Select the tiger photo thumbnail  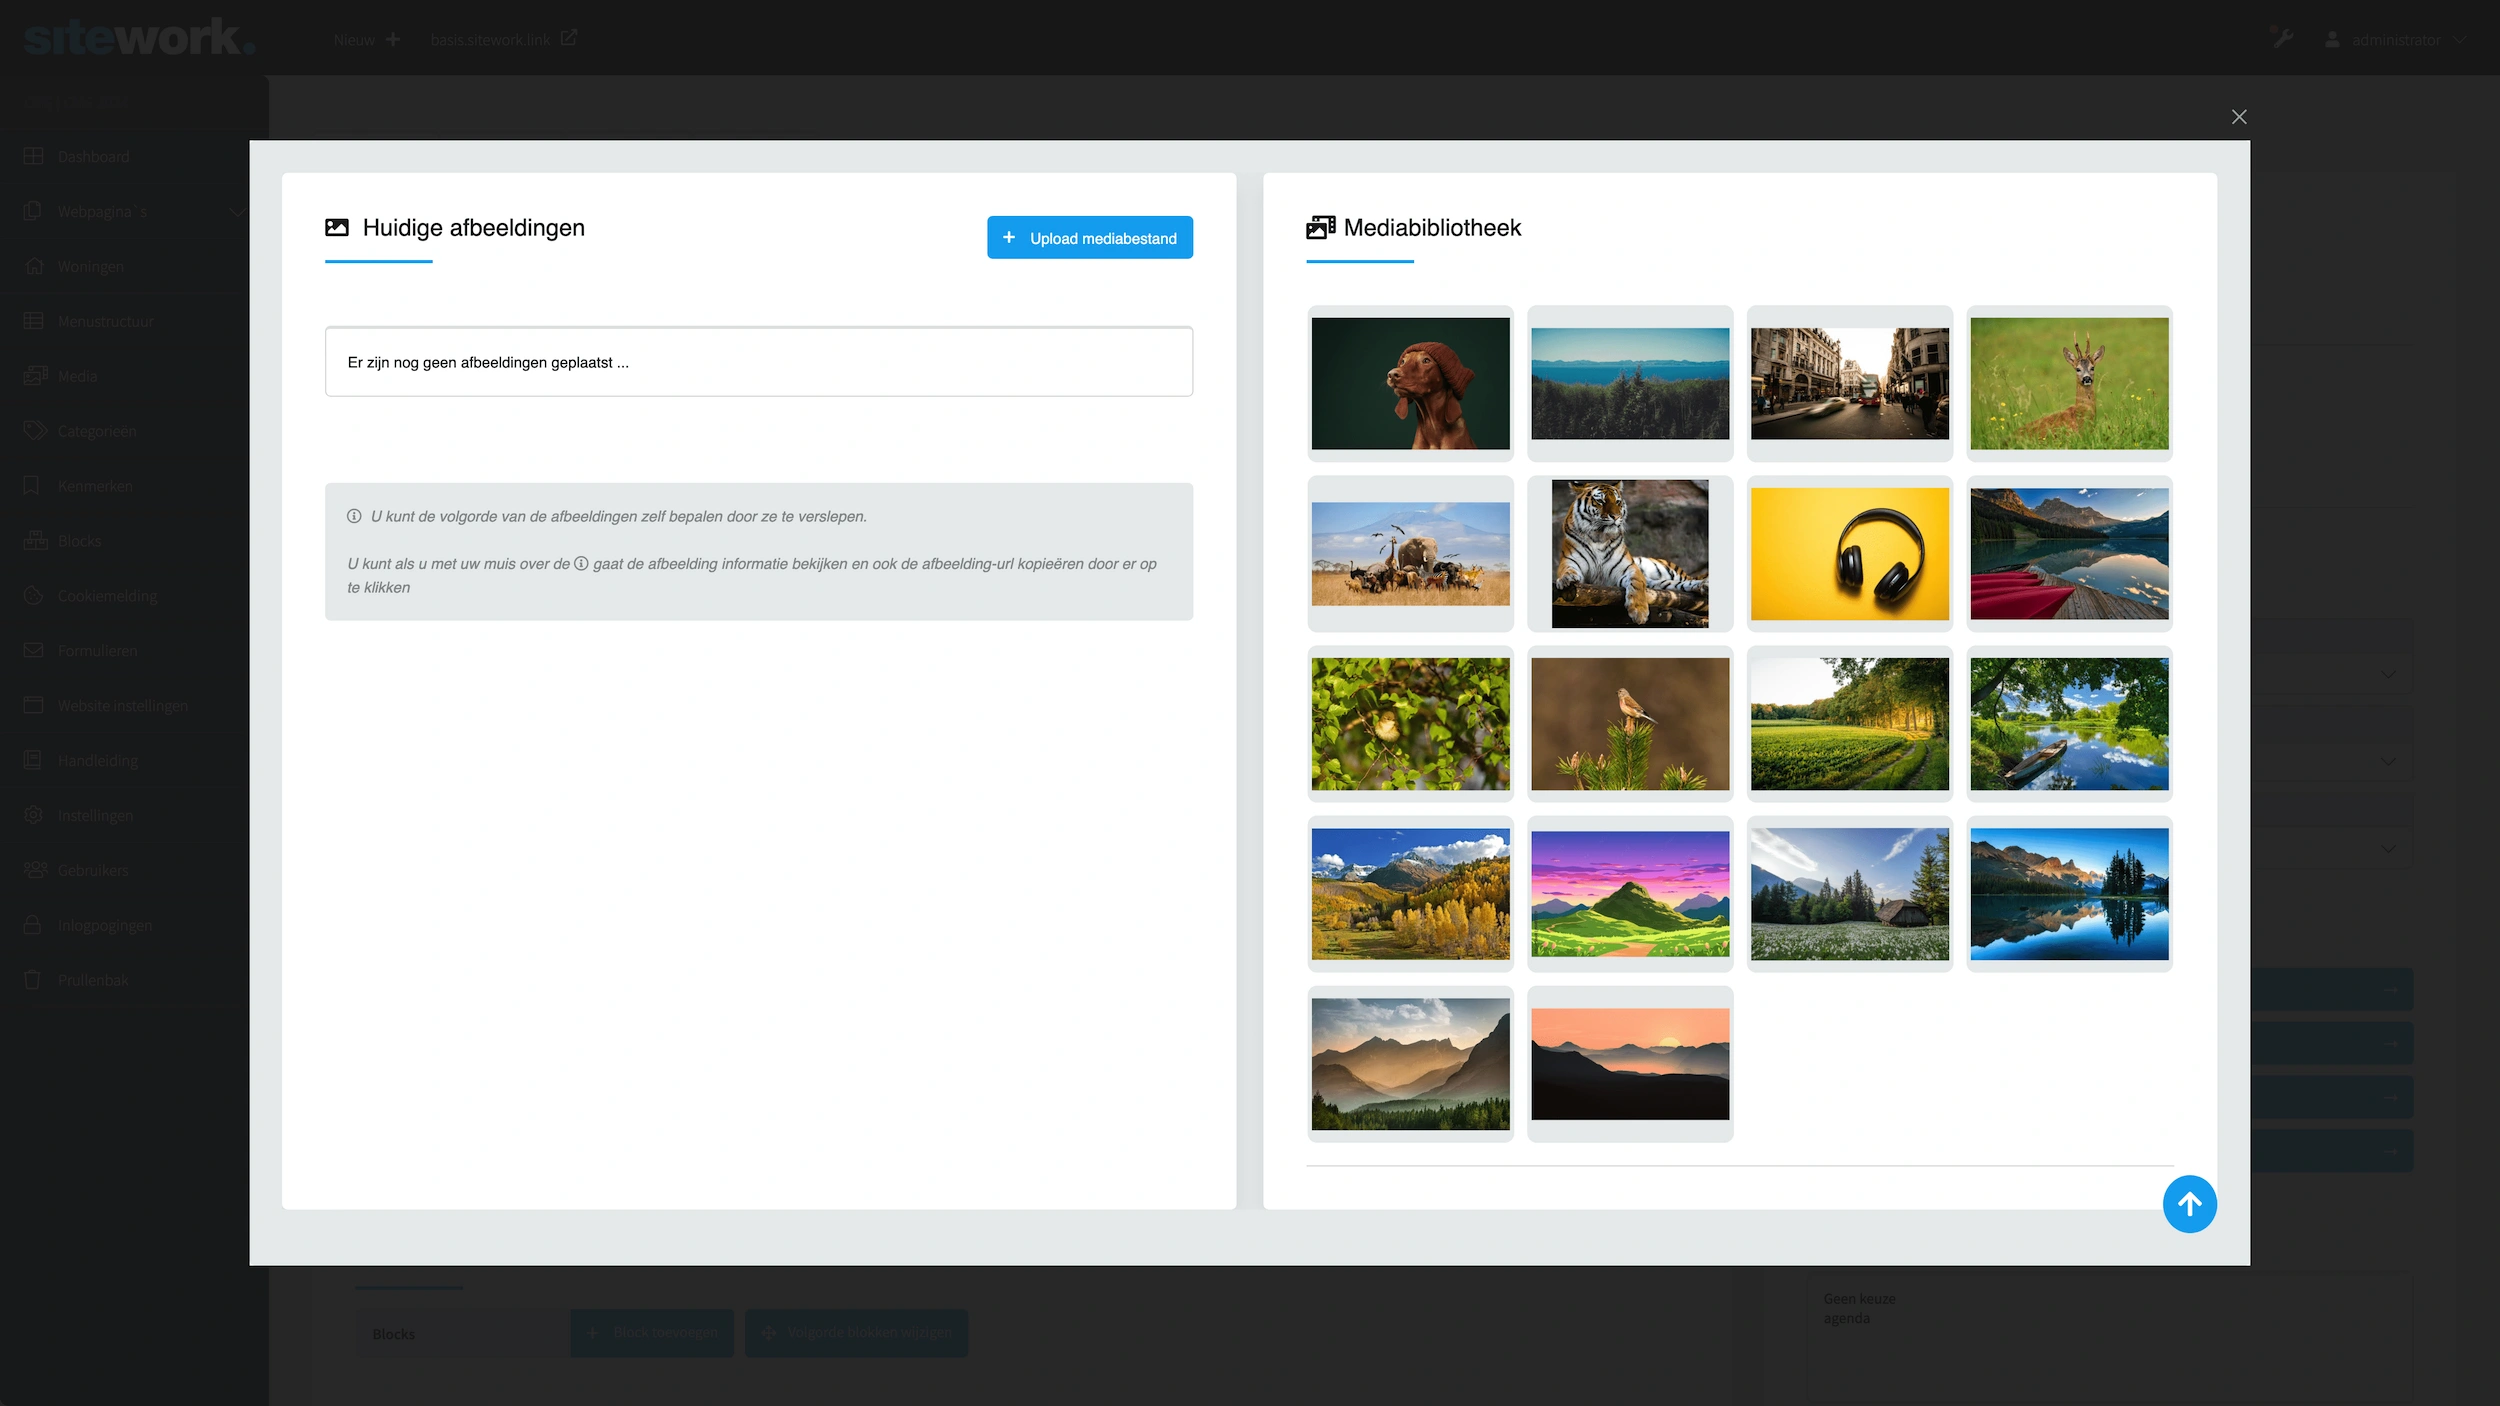pos(1629,554)
